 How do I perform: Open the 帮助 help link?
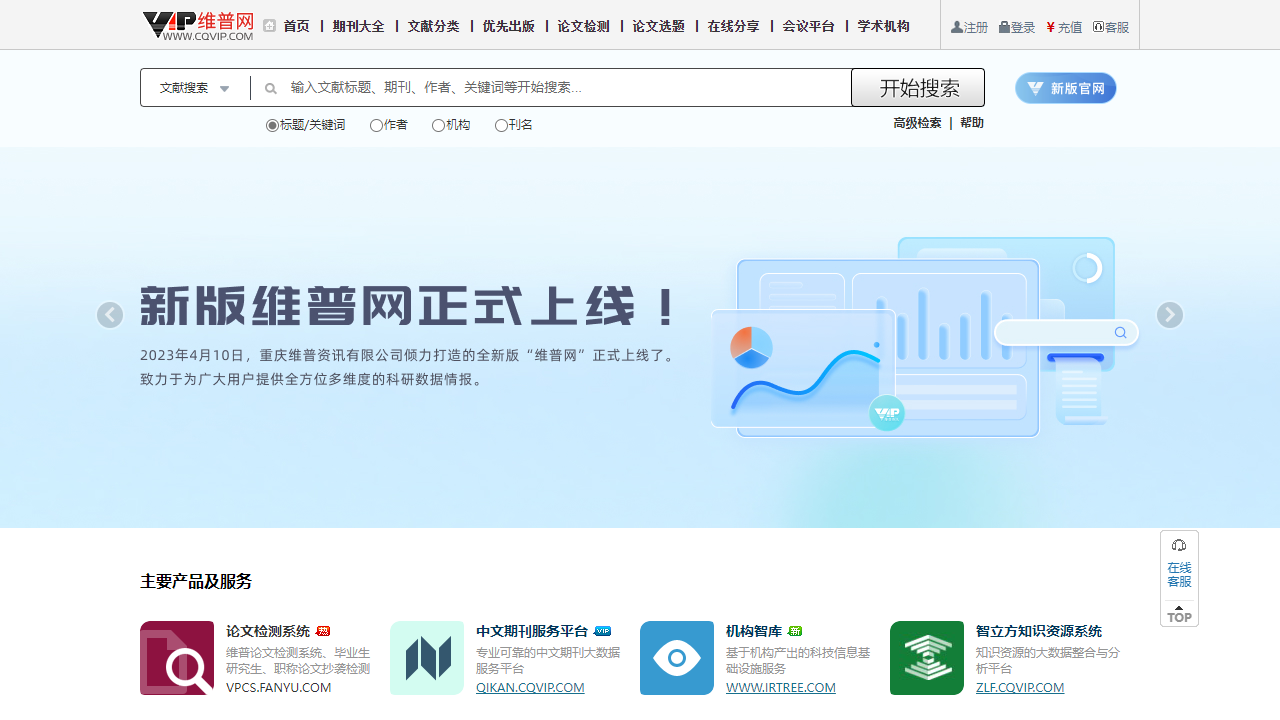972,123
